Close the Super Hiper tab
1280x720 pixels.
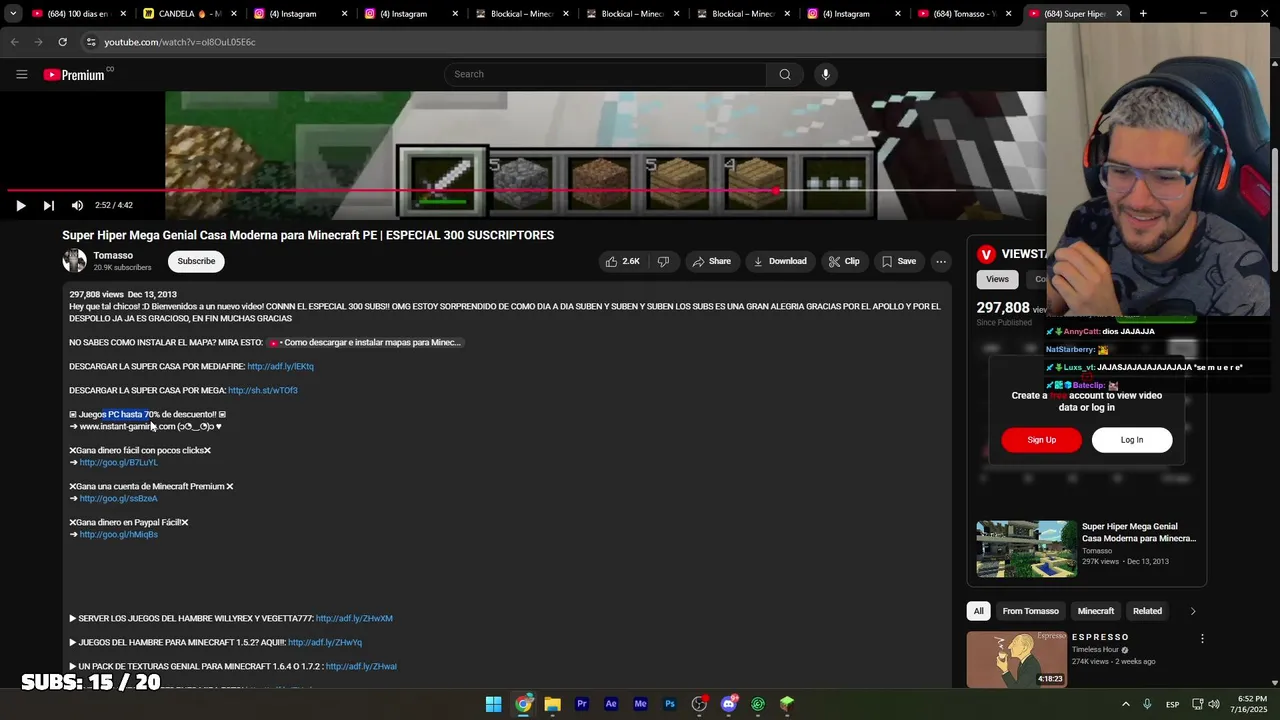1119,14
